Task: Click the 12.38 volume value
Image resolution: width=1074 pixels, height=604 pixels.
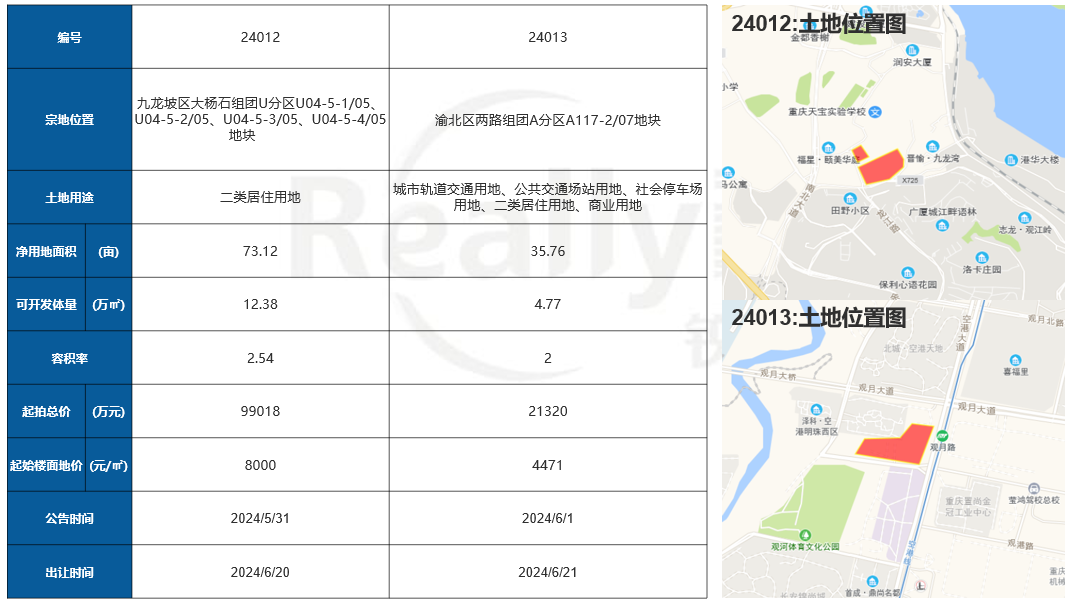Action: coord(260,304)
